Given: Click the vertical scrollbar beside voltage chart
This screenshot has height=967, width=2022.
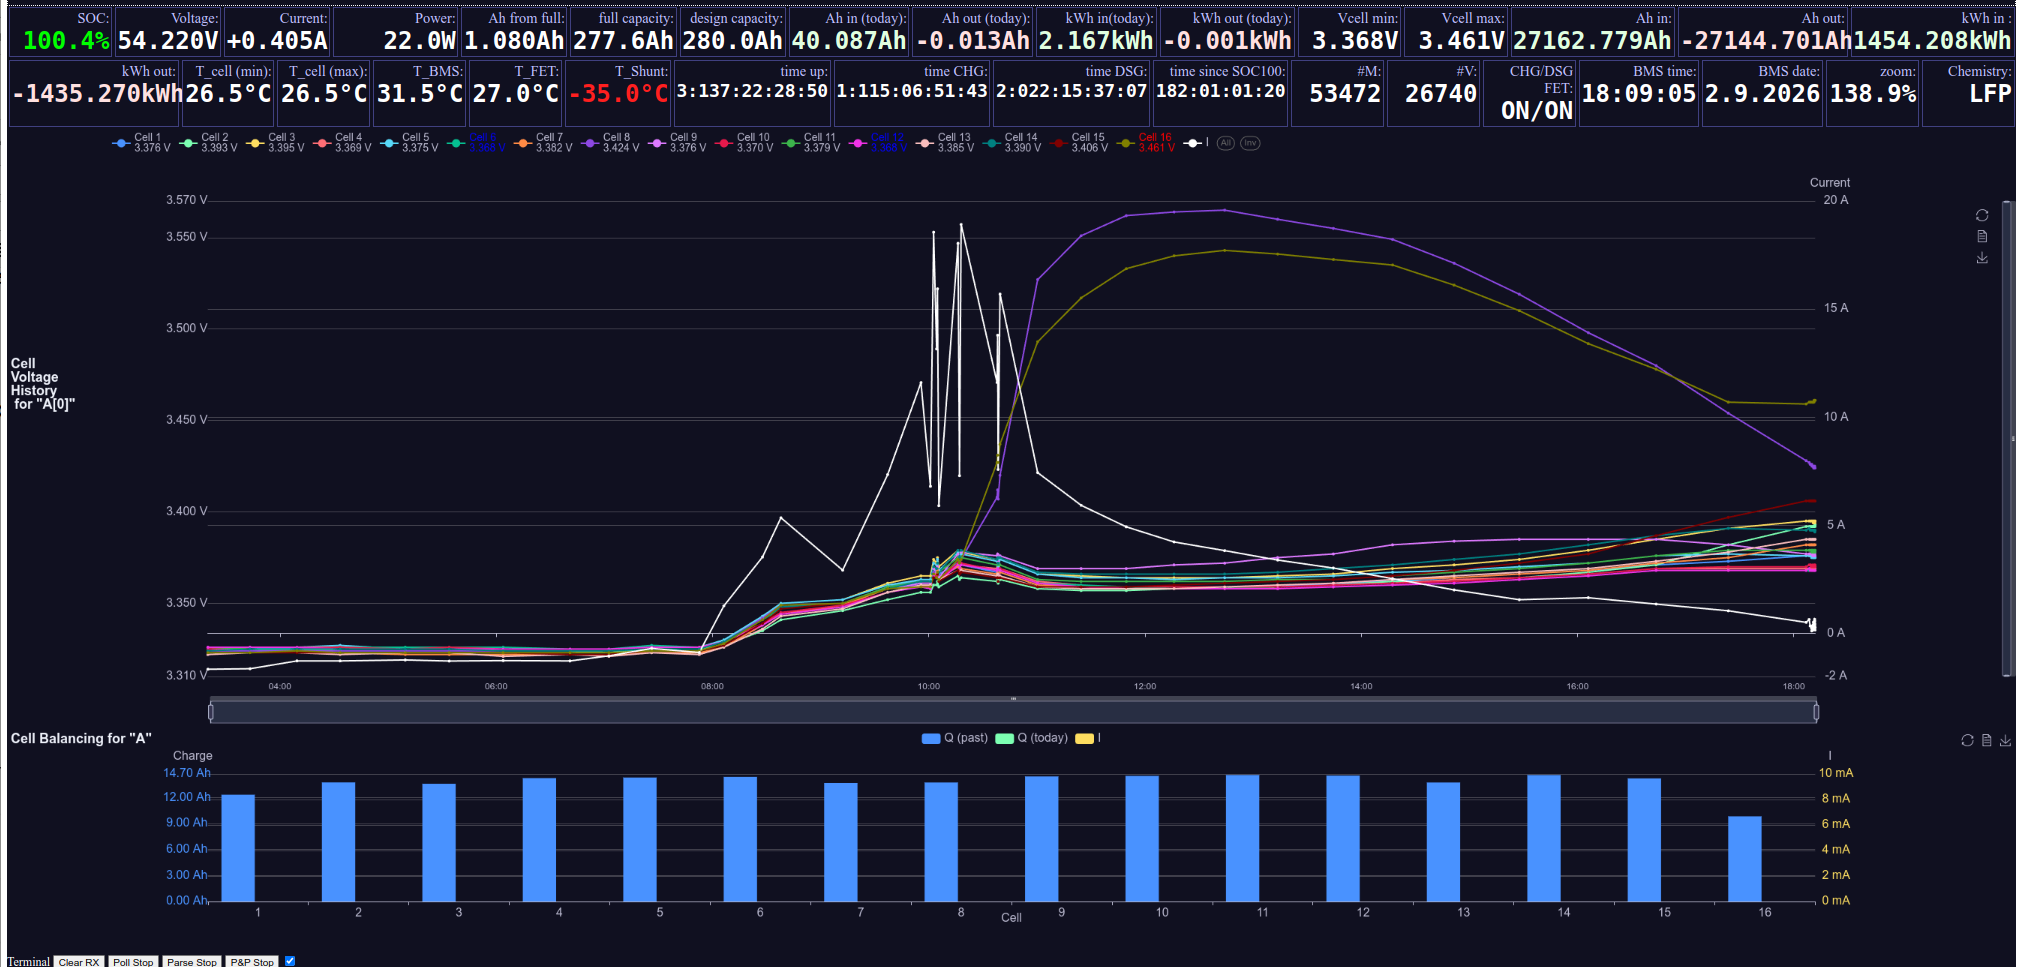Looking at the screenshot, I should [x=2007, y=440].
